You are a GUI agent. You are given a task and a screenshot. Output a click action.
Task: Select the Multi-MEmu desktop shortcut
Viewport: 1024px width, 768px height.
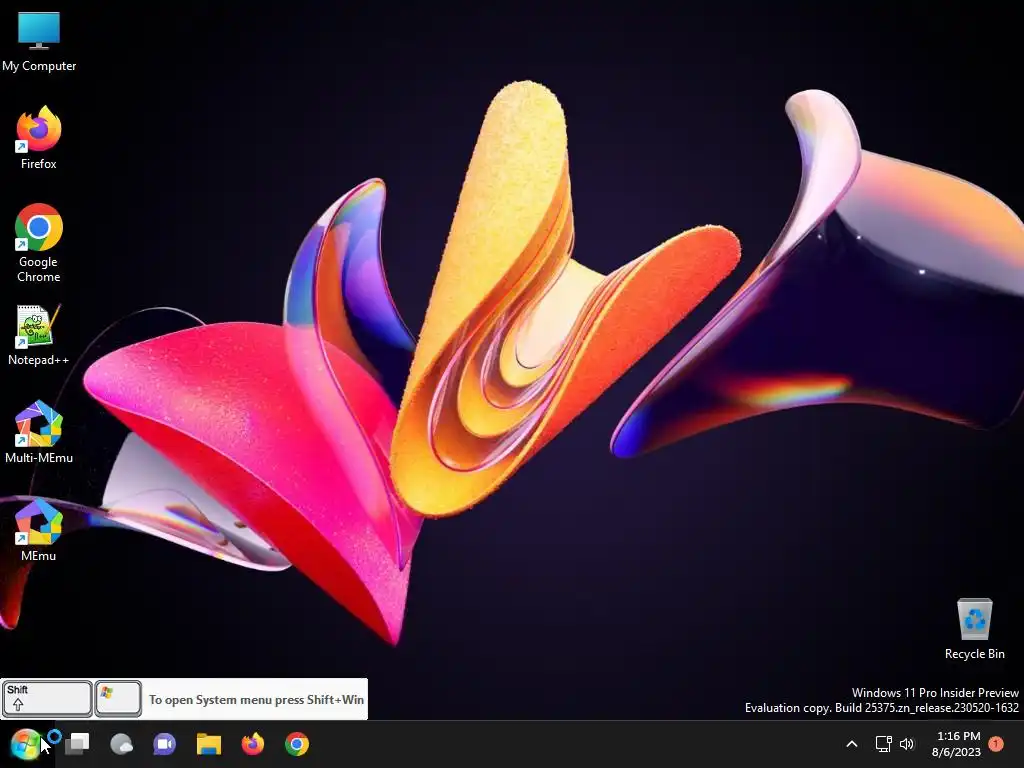[x=39, y=432]
